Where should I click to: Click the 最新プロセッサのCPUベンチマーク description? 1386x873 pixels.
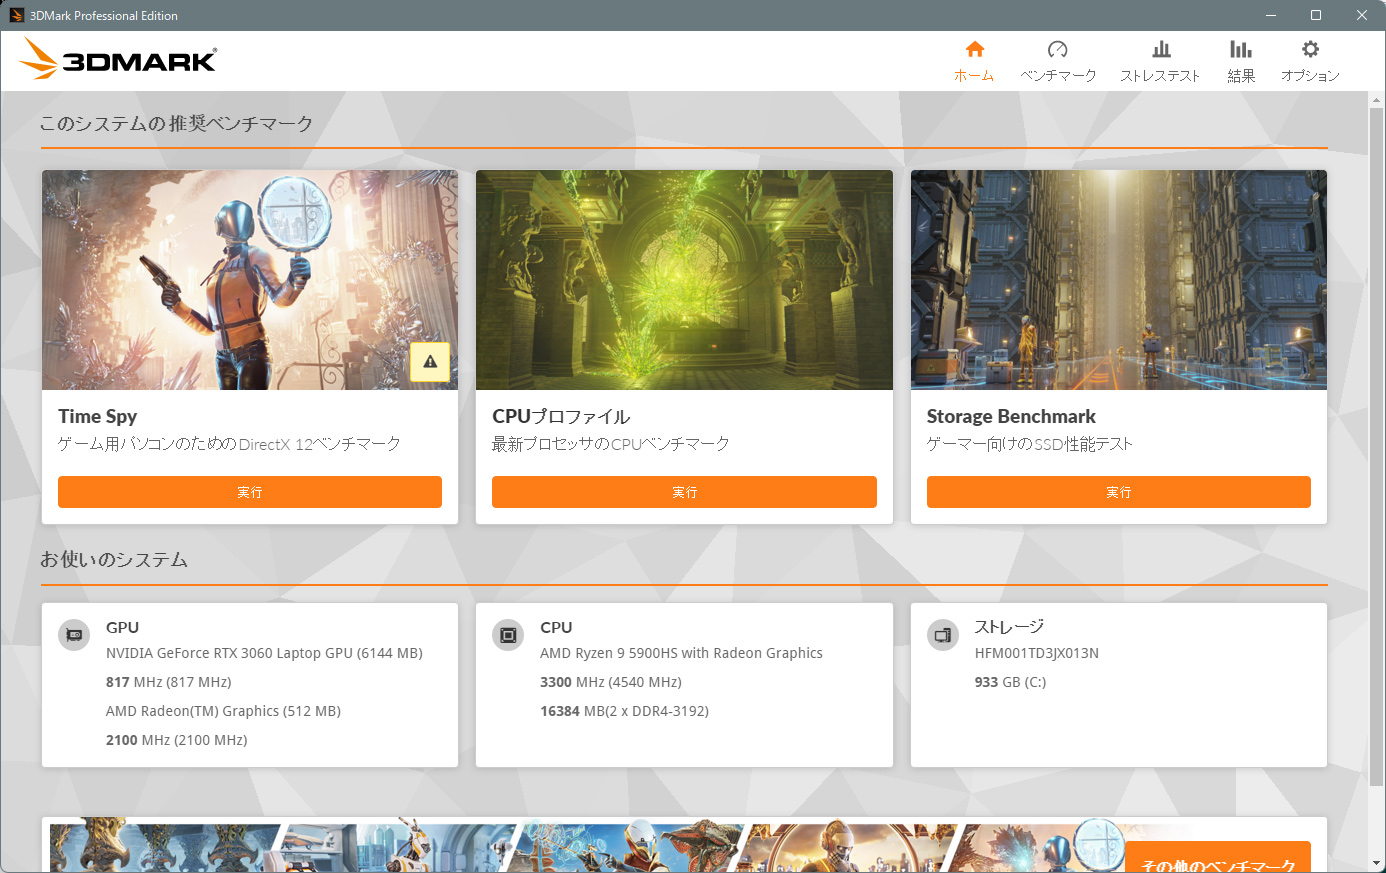[x=611, y=444]
